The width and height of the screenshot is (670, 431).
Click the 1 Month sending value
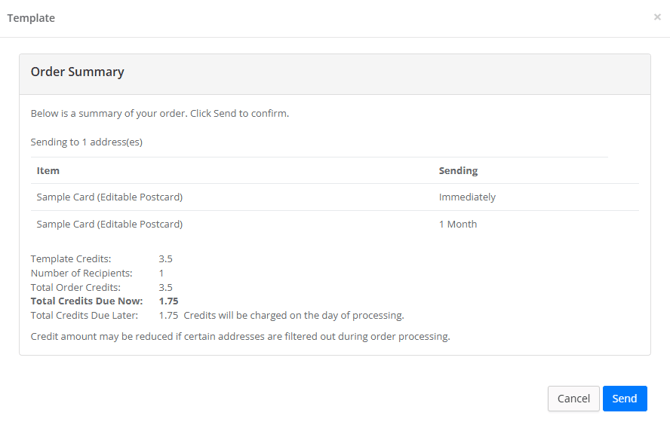click(458, 224)
